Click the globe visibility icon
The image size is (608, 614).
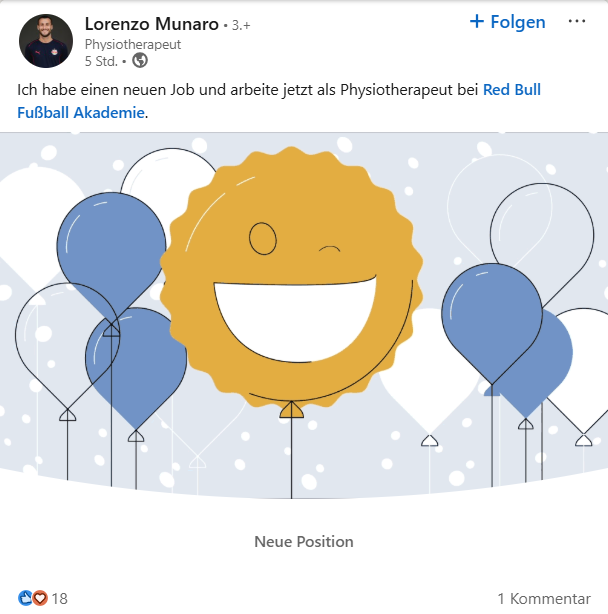tap(140, 60)
